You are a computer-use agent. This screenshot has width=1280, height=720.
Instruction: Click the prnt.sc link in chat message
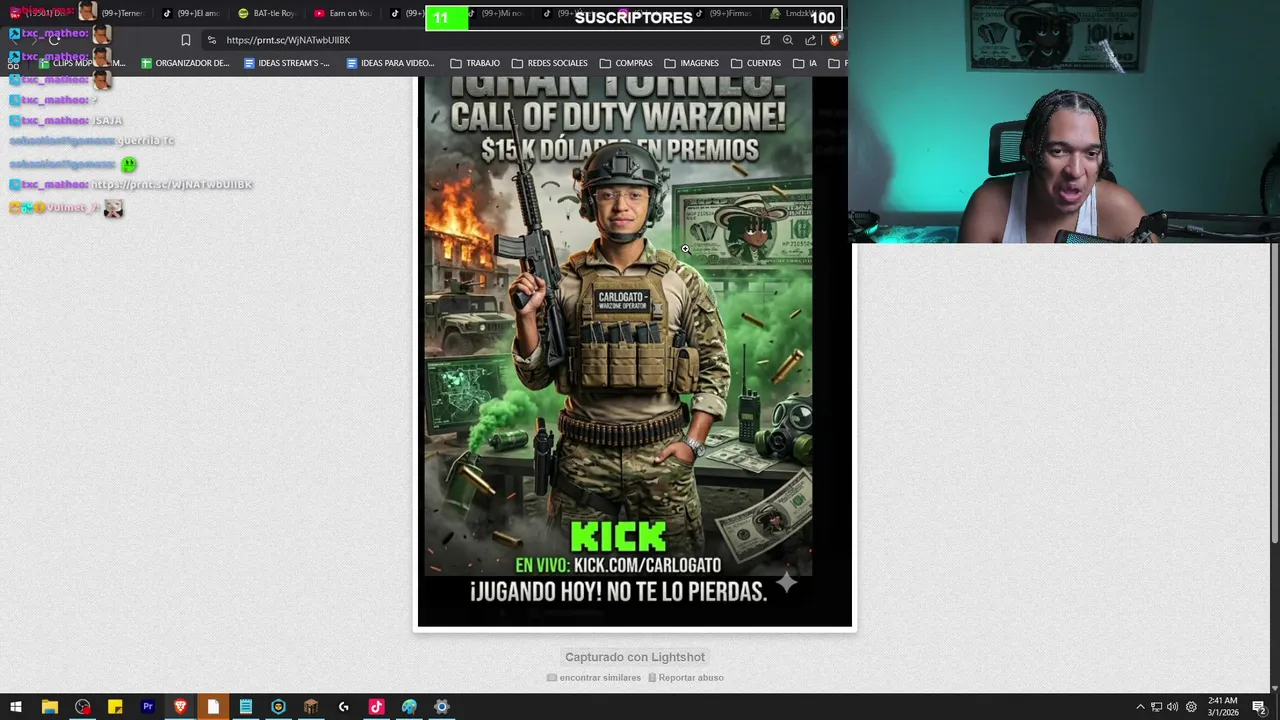(x=171, y=185)
